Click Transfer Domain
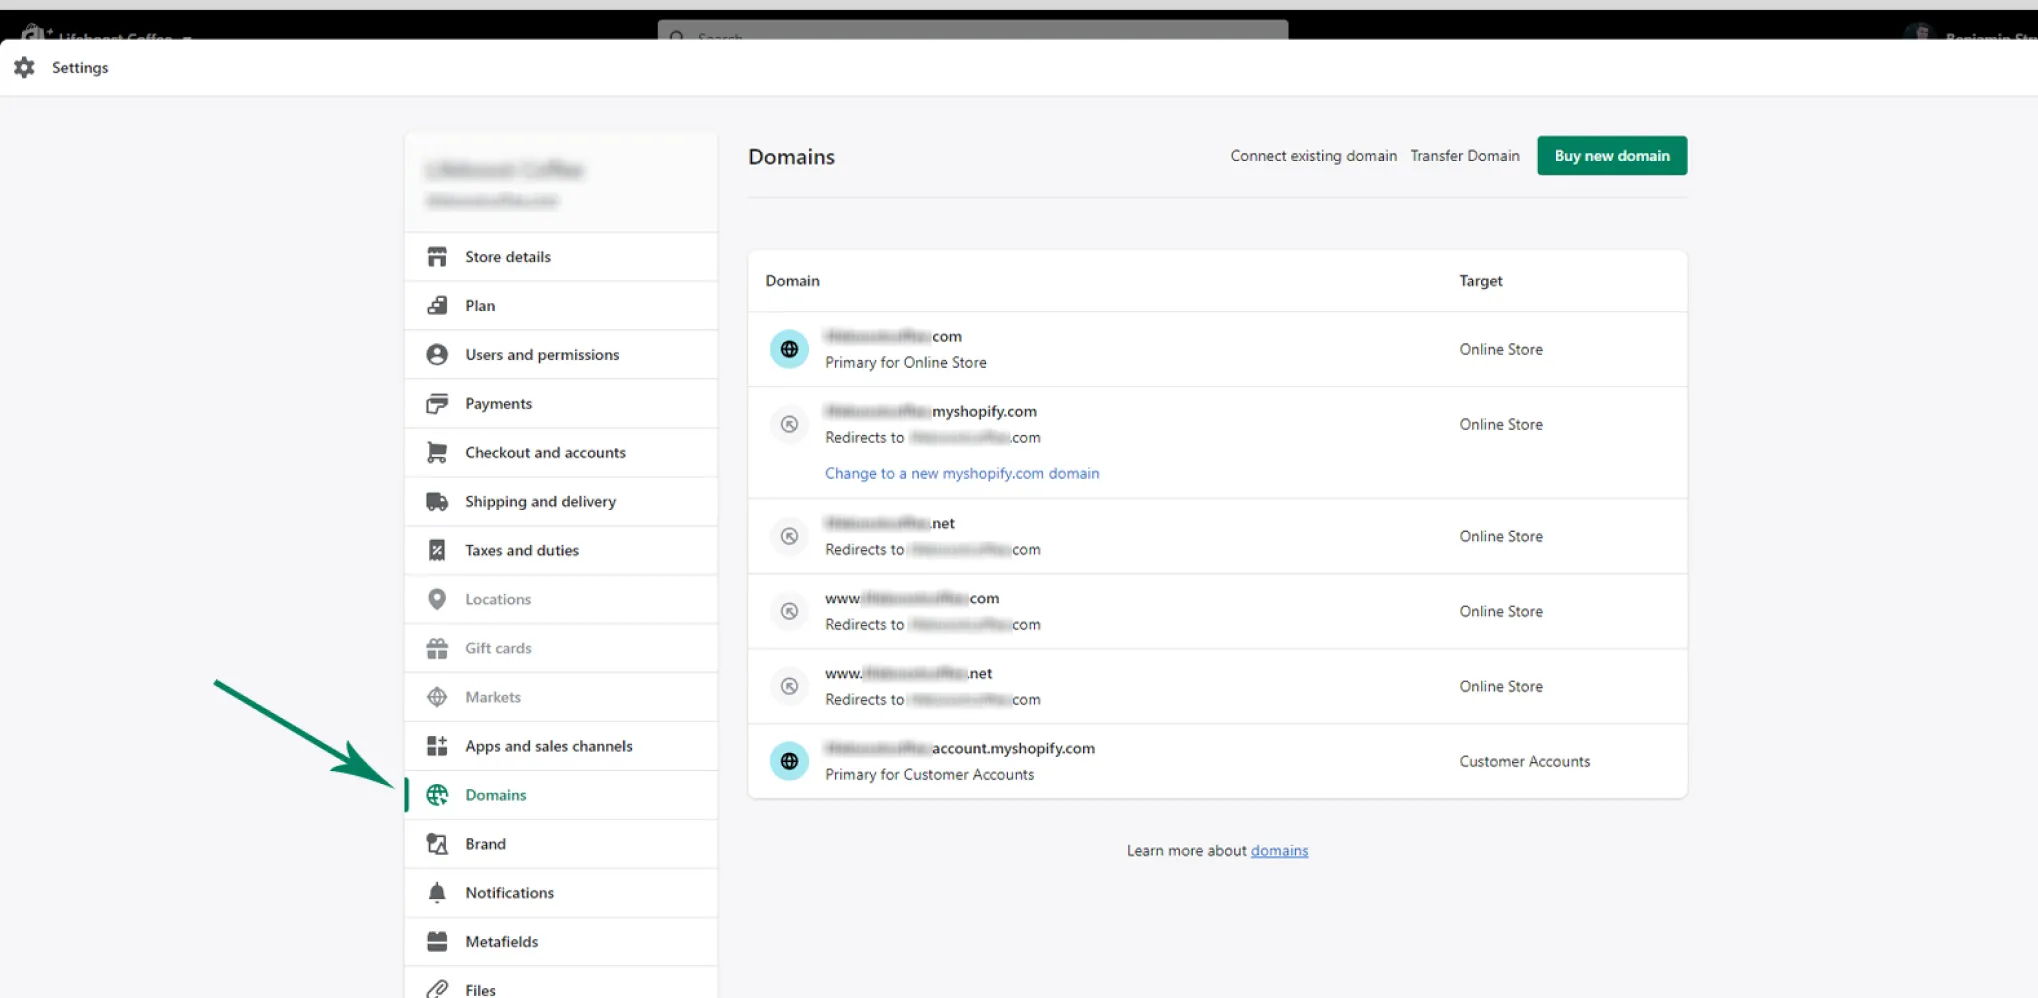The height and width of the screenshot is (998, 2038). pyautogui.click(x=1464, y=156)
